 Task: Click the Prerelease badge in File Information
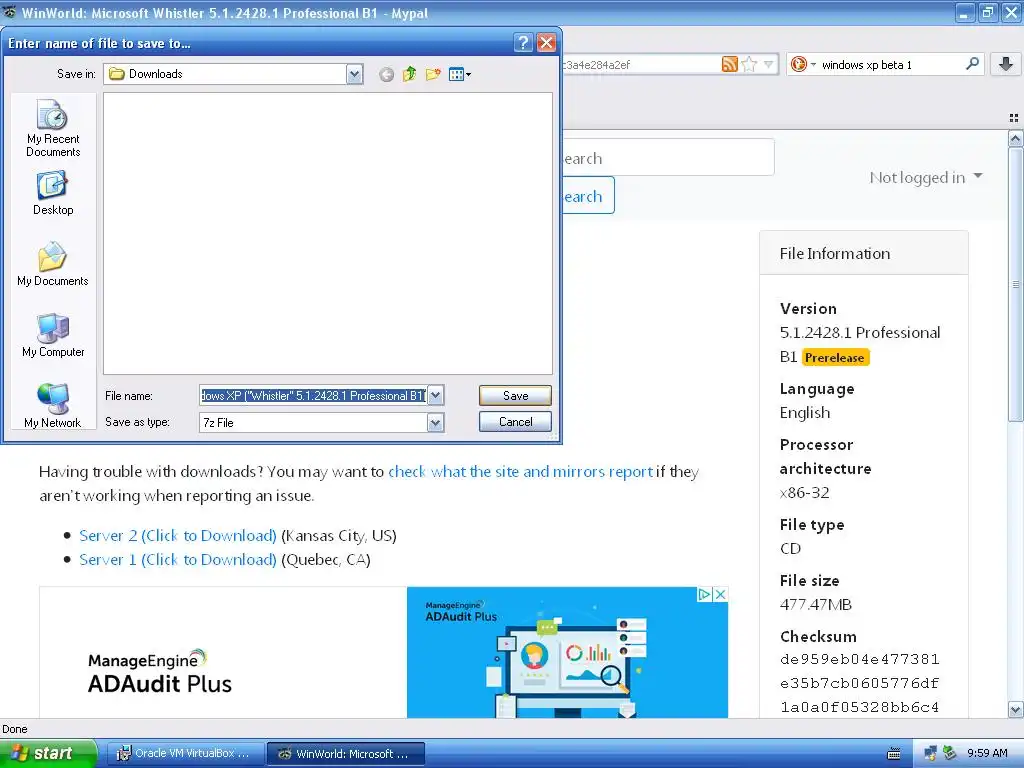pyautogui.click(x=835, y=358)
